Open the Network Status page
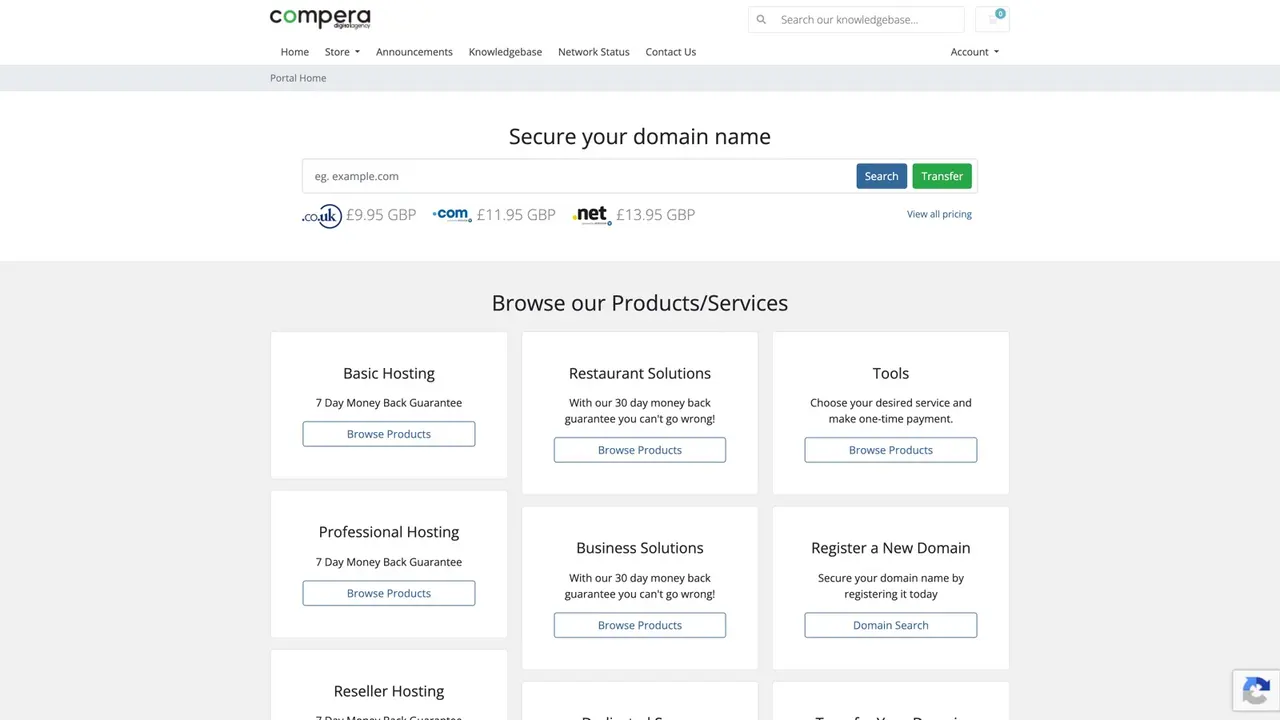Image resolution: width=1280 pixels, height=720 pixels. 594,52
